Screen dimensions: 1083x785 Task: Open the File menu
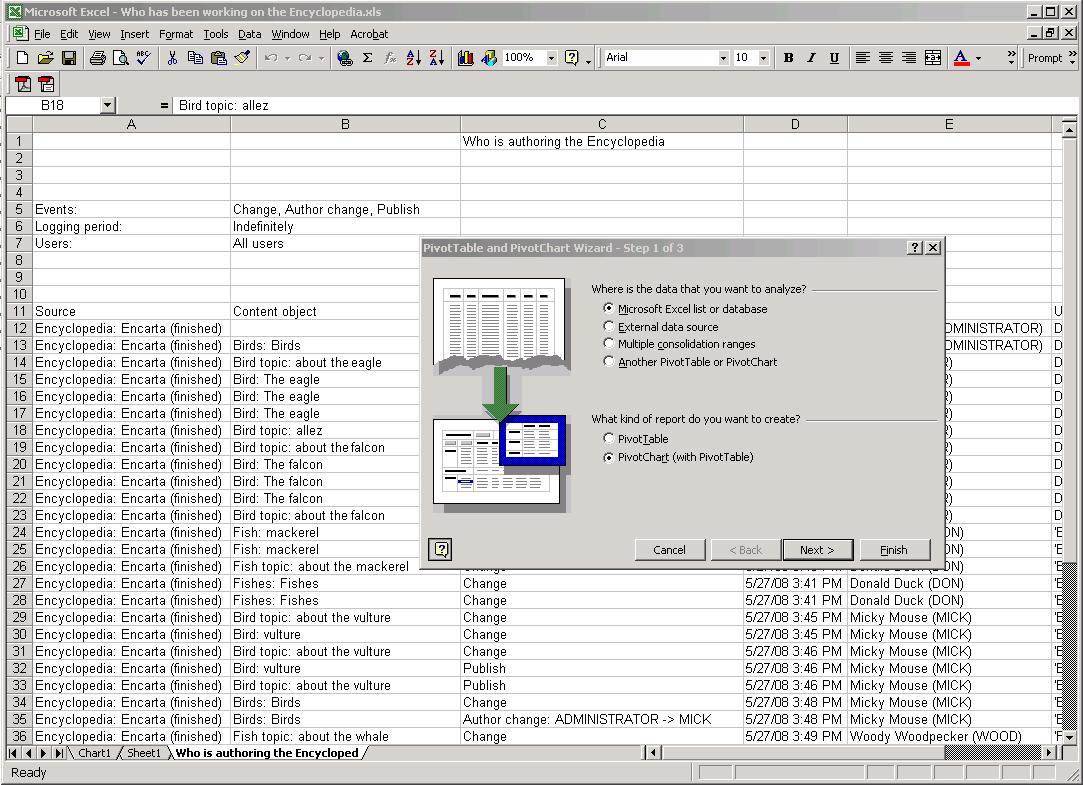pyautogui.click(x=42, y=34)
